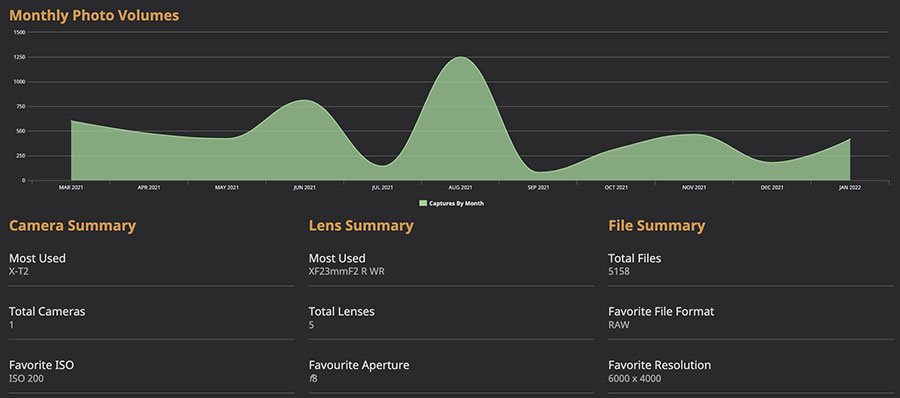Image resolution: width=900 pixels, height=398 pixels.
Task: Click the Lens Summary 'Most Used' label
Action: 337,258
